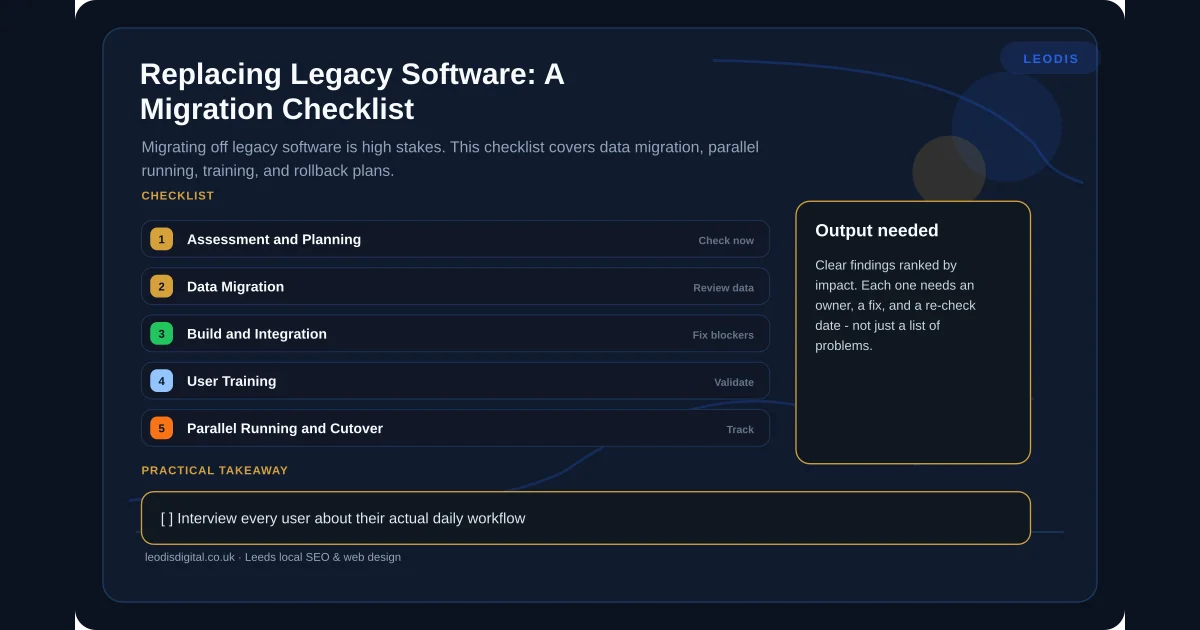Select the Clear findings ranked by impact paragraph
1200x630 pixels.
895,305
